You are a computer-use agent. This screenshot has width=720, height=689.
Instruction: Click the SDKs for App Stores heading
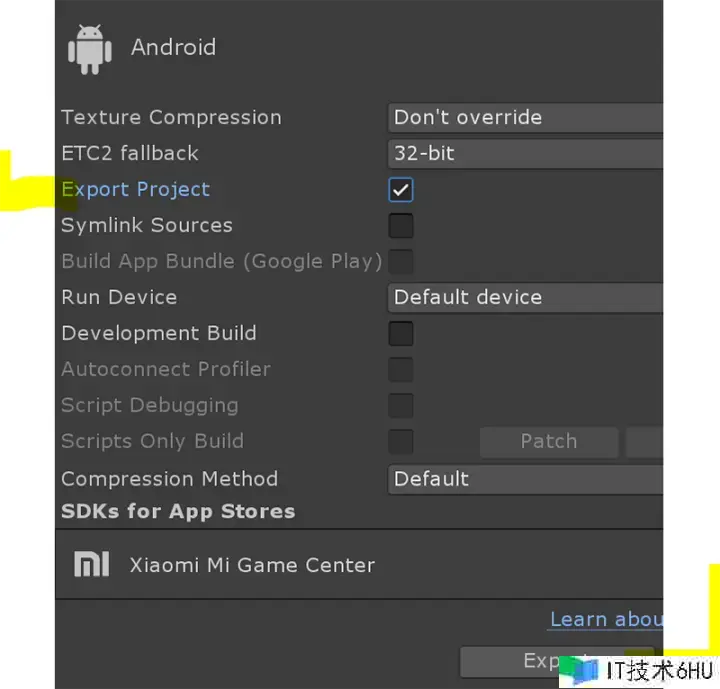point(178,511)
